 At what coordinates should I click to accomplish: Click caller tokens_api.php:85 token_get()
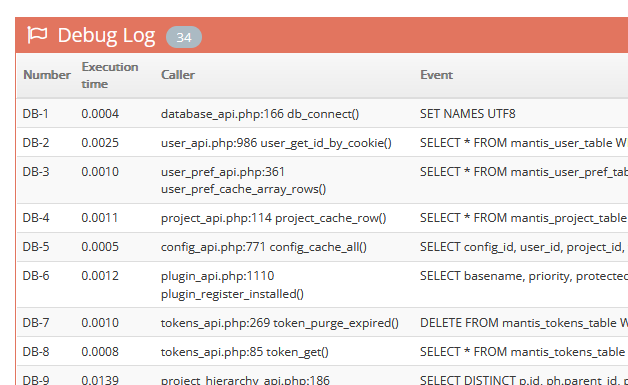click(x=245, y=352)
